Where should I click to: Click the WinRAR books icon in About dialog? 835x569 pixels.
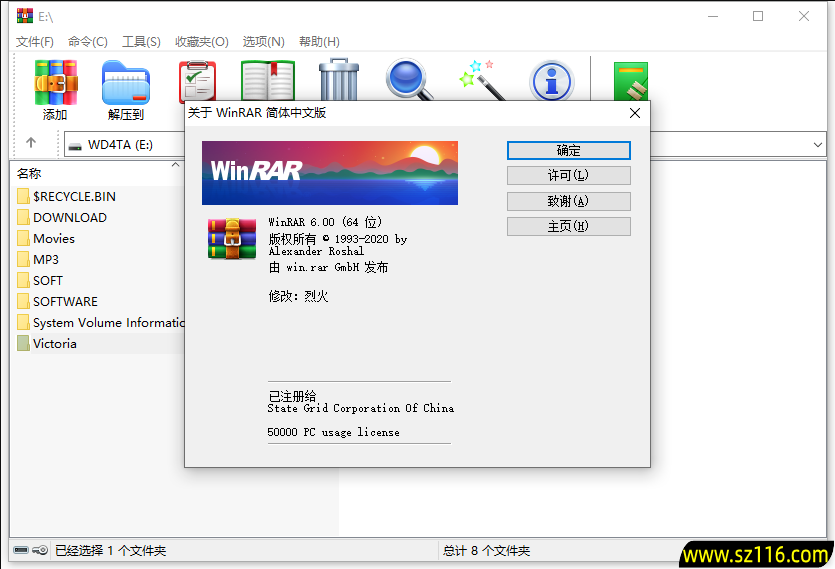point(232,239)
